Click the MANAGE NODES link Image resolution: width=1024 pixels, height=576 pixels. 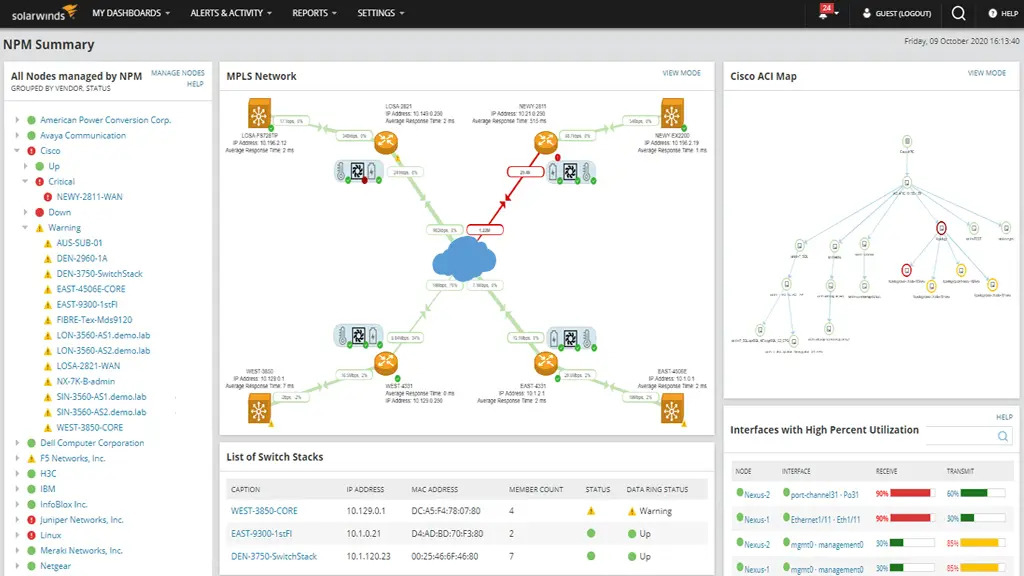(176, 72)
